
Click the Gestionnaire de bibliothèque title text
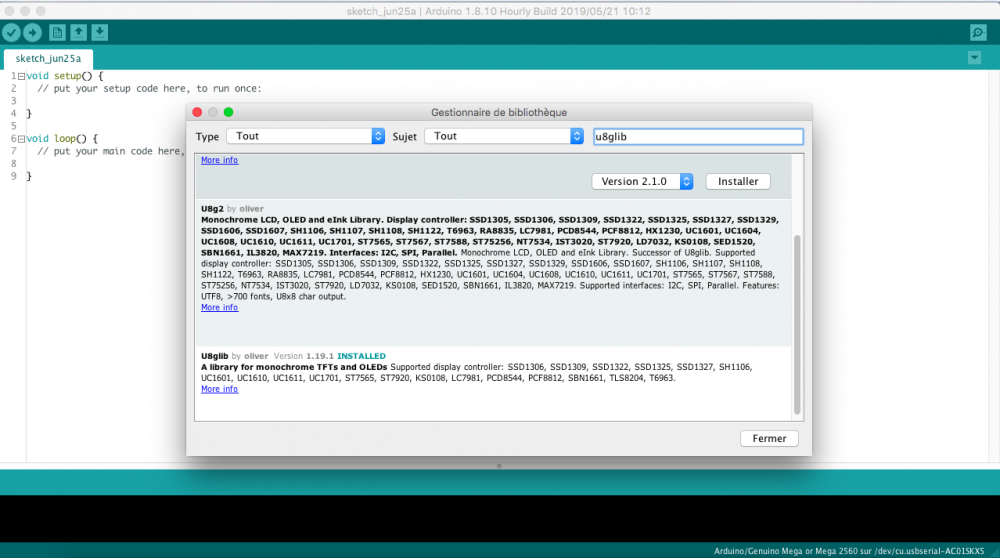pos(499,112)
